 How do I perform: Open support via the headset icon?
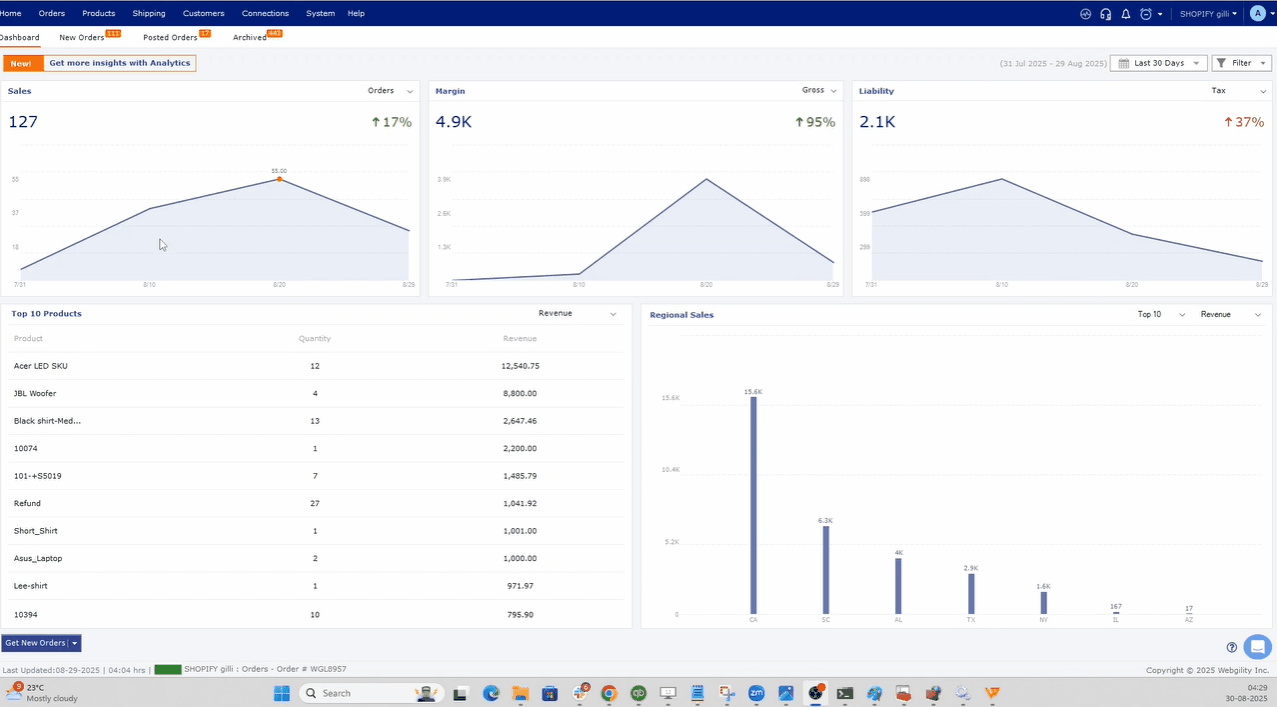pos(1106,14)
